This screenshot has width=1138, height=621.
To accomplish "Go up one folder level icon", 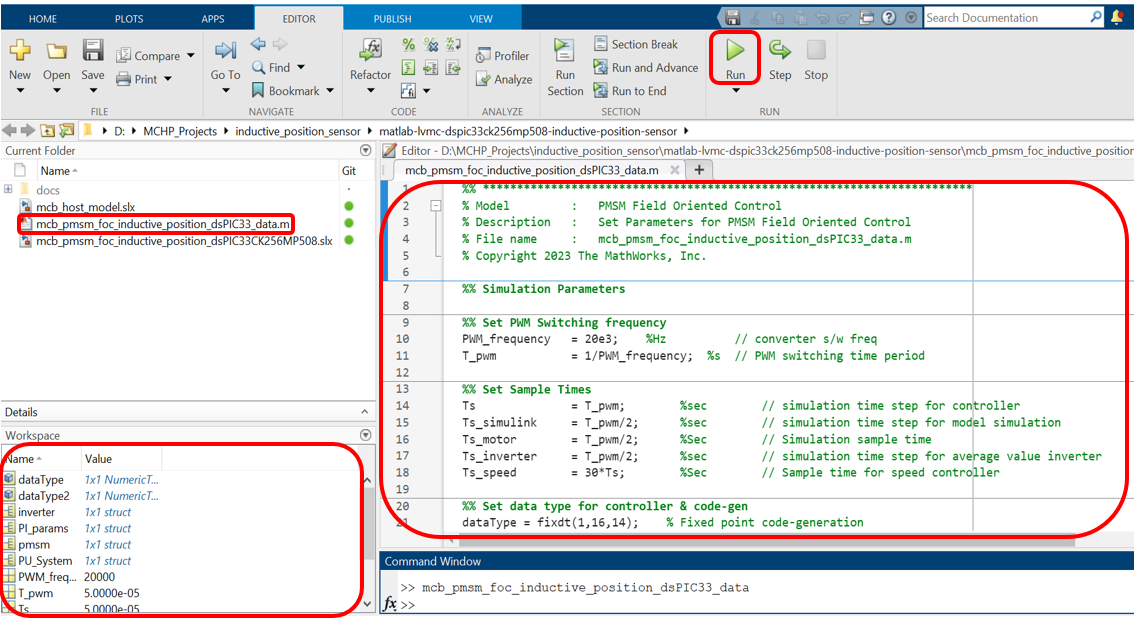I will point(47,131).
